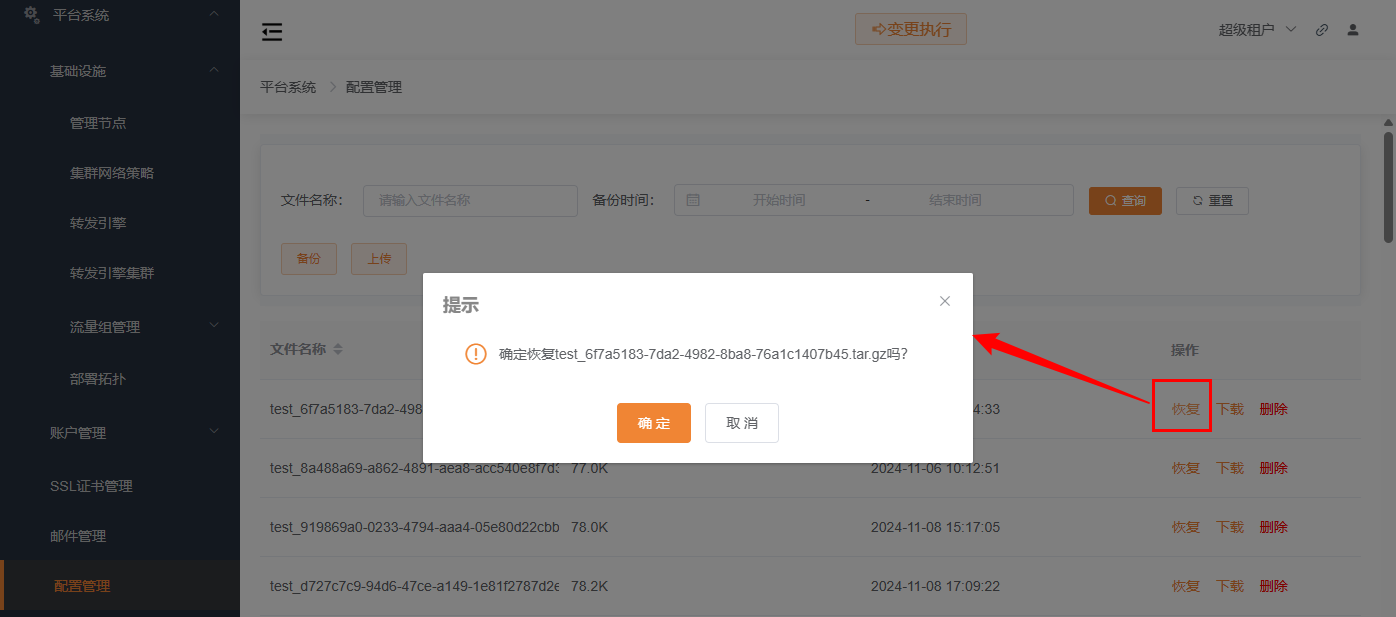Click the 变更执行 button at top
This screenshot has height=617, width=1396.
click(910, 29)
